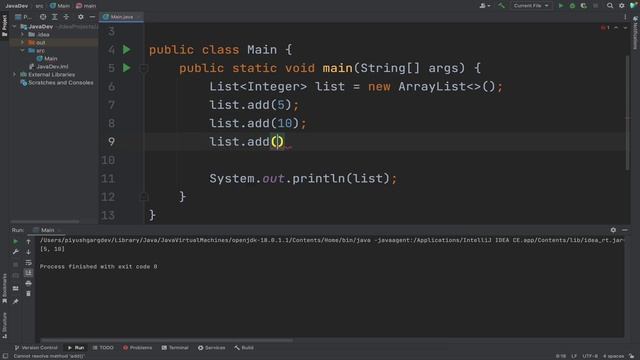The height and width of the screenshot is (360, 640).
Task: Hide the Run panel with minus icon
Action: click(x=625, y=230)
